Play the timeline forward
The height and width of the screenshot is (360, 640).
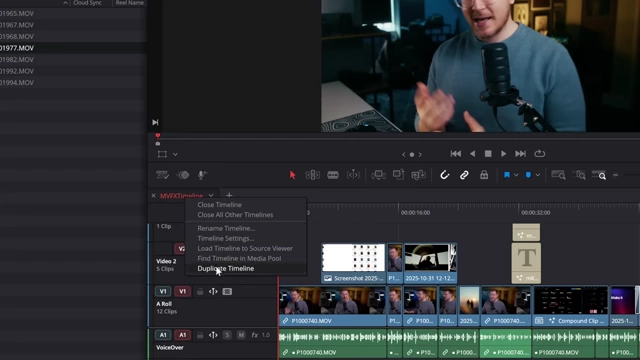[x=504, y=154]
